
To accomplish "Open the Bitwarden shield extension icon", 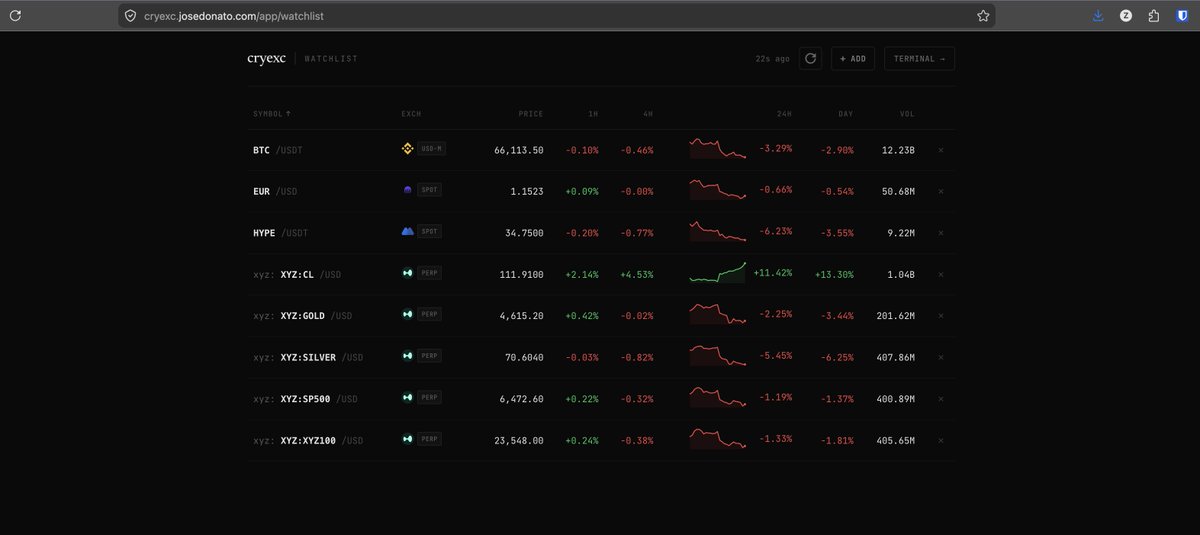I will (x=1182, y=16).
